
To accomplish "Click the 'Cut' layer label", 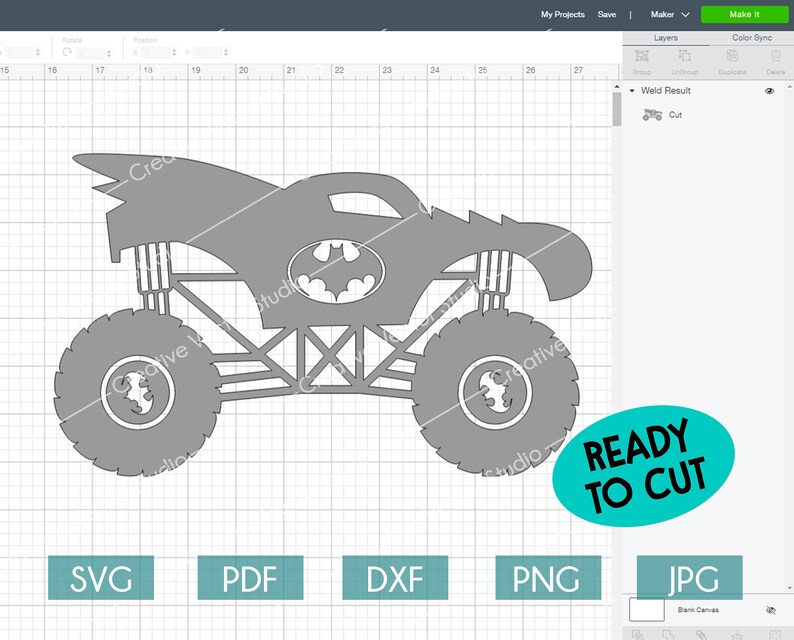I will click(675, 115).
